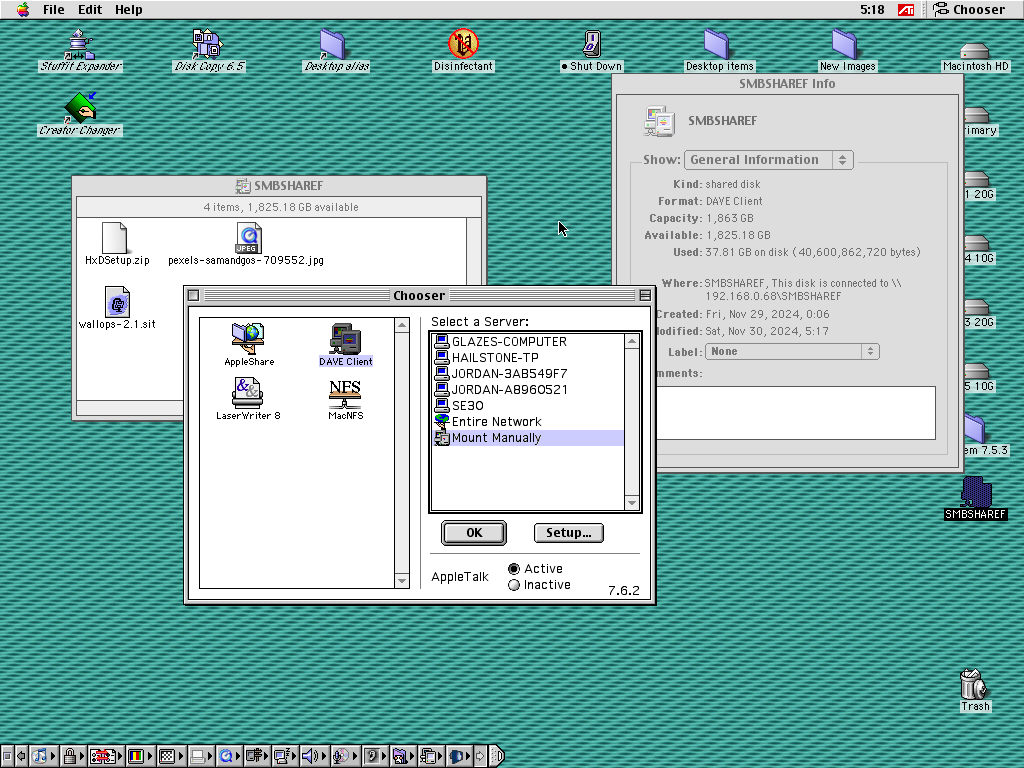This screenshot has width=1024, height=768.
Task: Select Mount Manually in server list
Action: [x=528, y=438]
